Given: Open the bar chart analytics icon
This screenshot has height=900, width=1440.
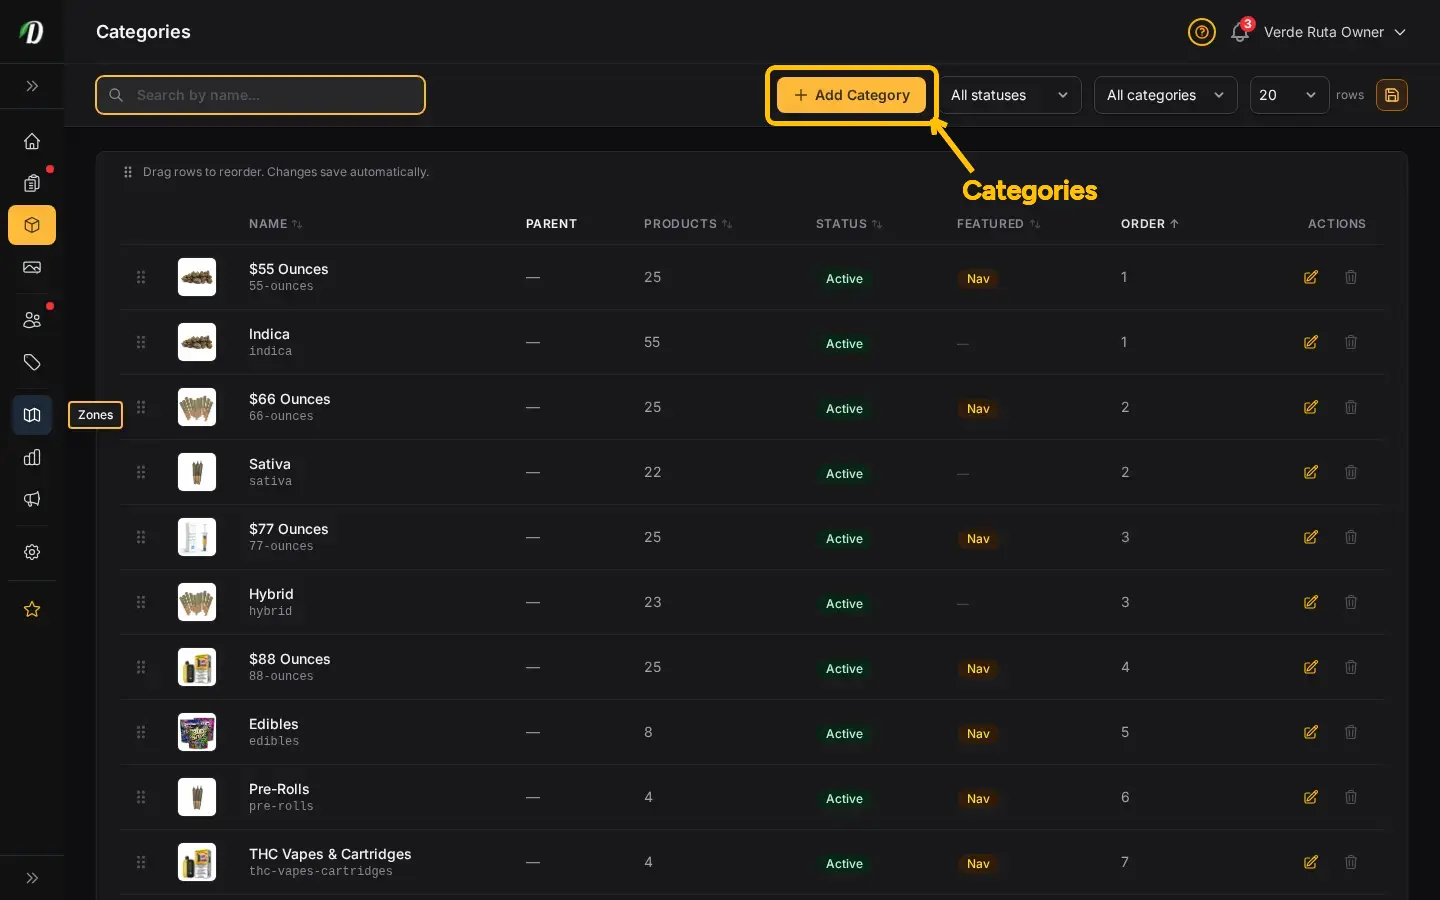Looking at the screenshot, I should pos(32,457).
